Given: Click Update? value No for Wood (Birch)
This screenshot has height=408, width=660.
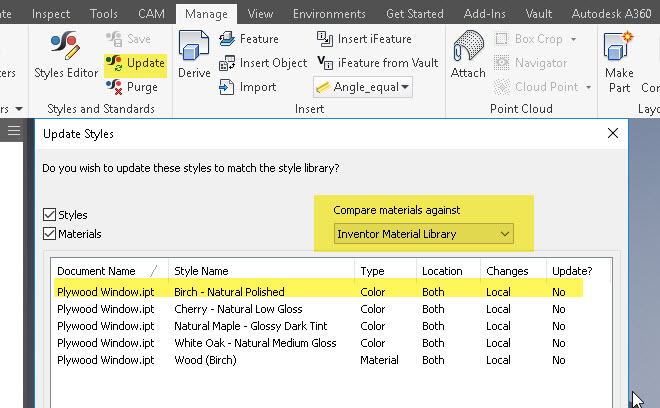Looking at the screenshot, I should (559, 360).
